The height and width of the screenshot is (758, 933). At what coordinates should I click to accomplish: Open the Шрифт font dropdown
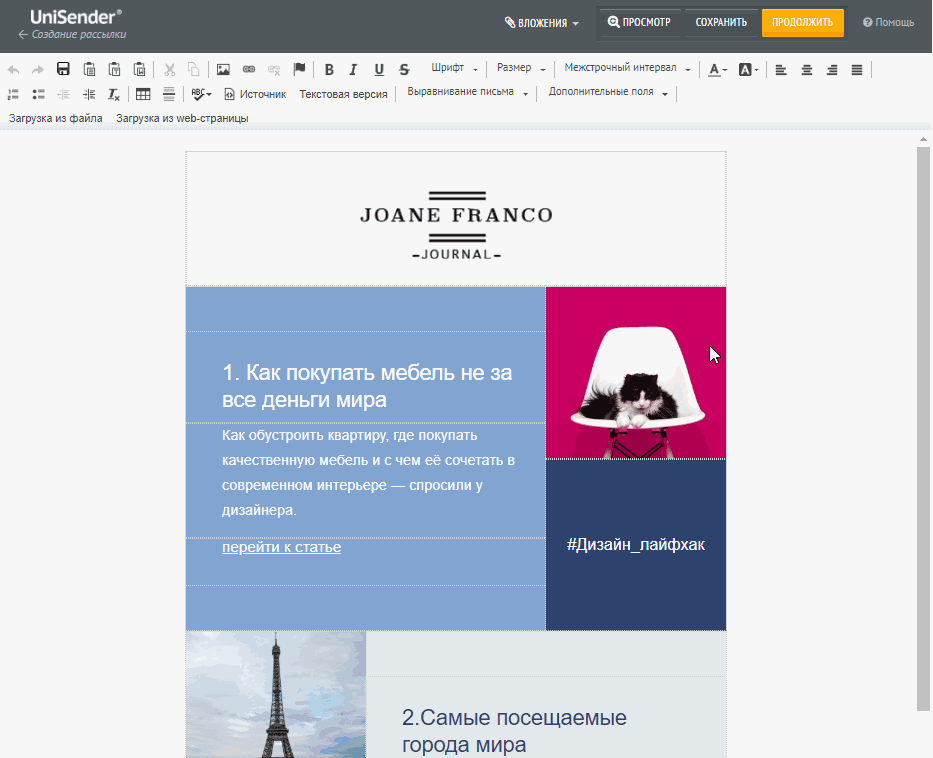click(x=454, y=68)
